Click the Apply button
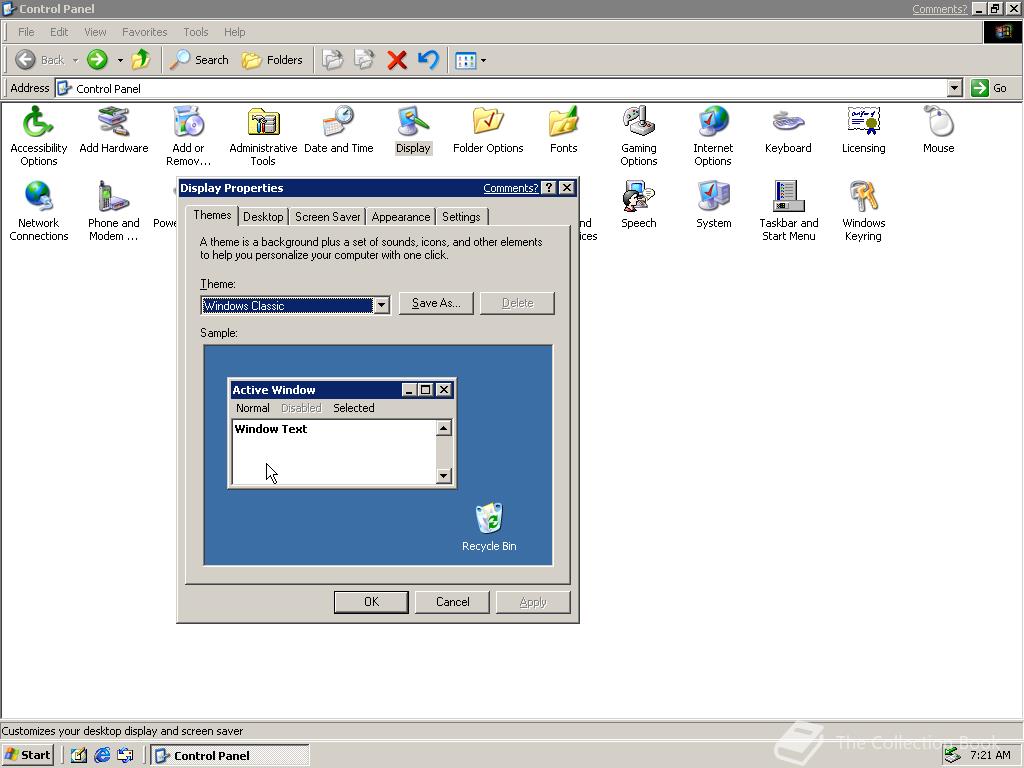The image size is (1024, 768). pyautogui.click(x=533, y=602)
